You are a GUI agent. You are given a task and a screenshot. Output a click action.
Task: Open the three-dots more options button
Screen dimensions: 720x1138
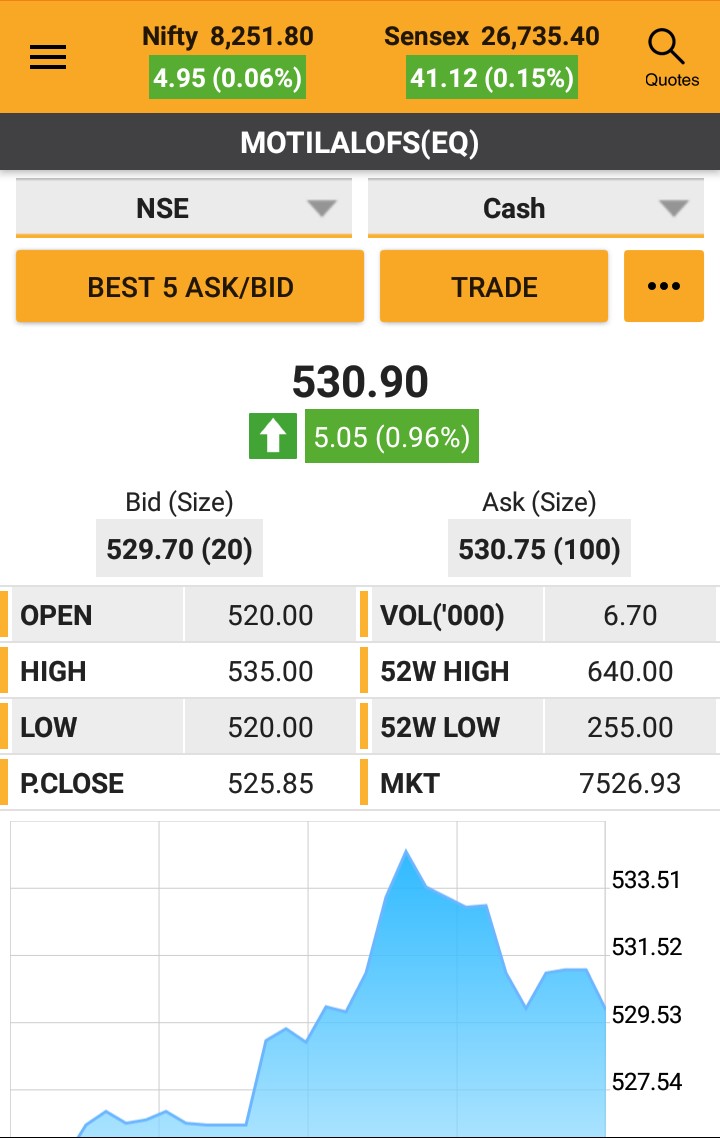pyautogui.click(x=663, y=287)
